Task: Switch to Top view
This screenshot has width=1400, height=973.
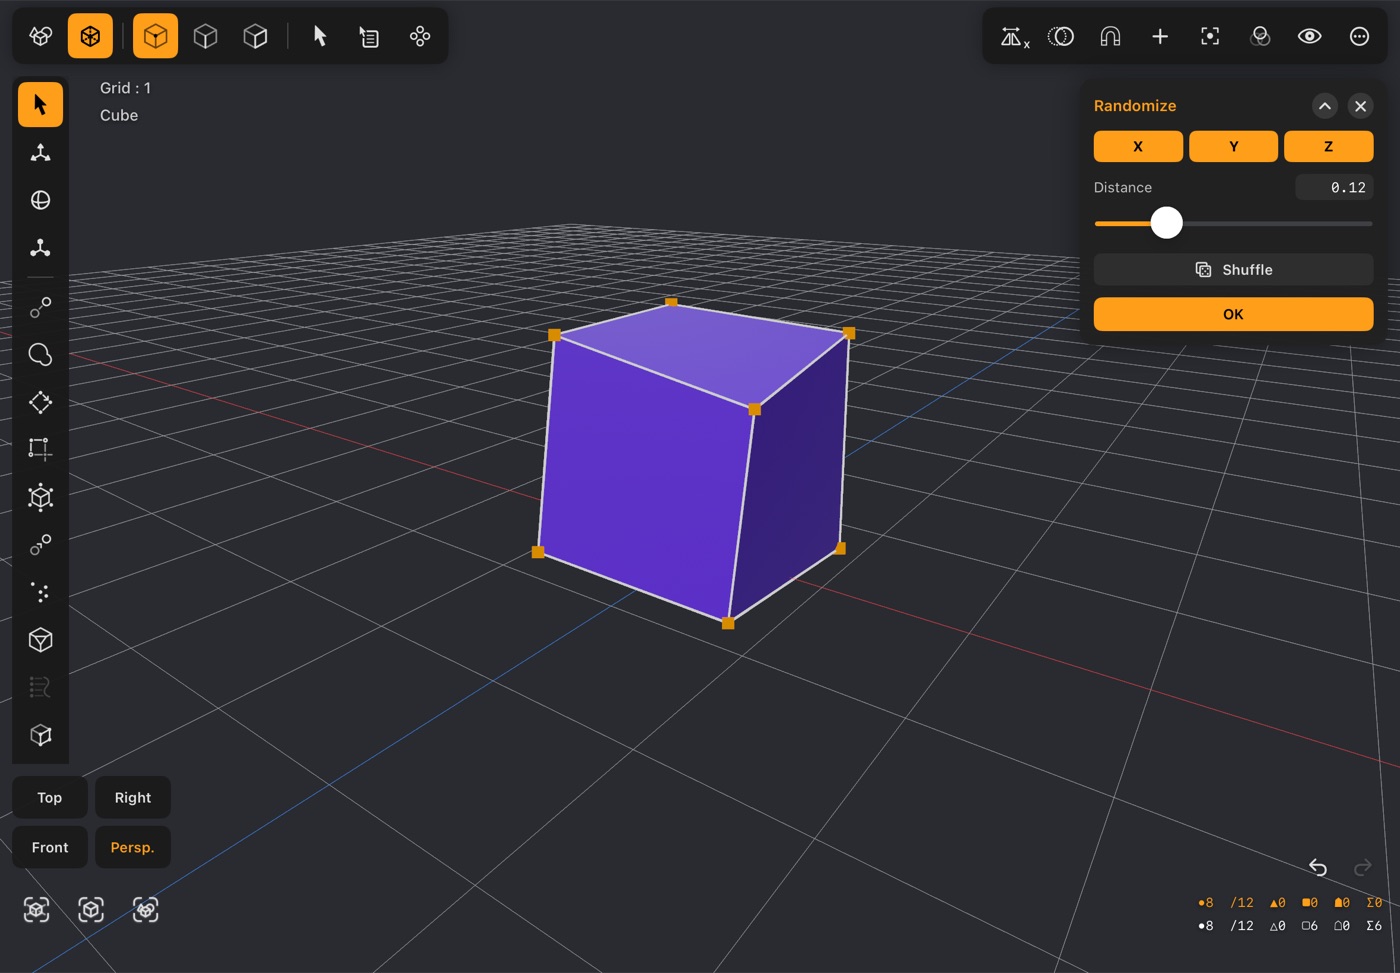Action: [x=49, y=797]
